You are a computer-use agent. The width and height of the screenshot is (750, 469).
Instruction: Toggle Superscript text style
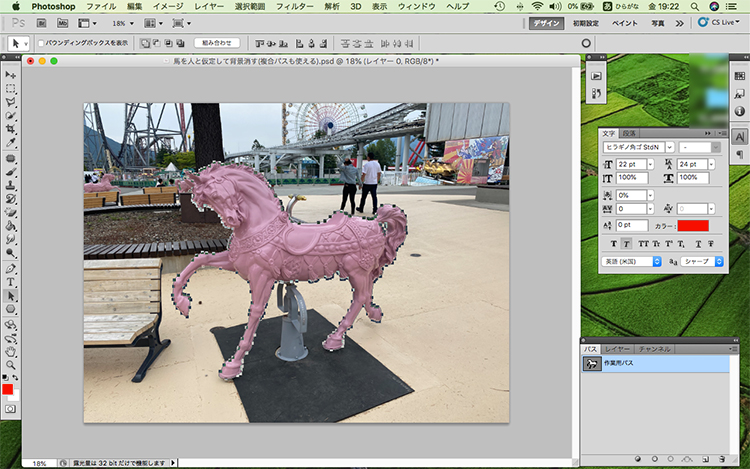(669, 244)
